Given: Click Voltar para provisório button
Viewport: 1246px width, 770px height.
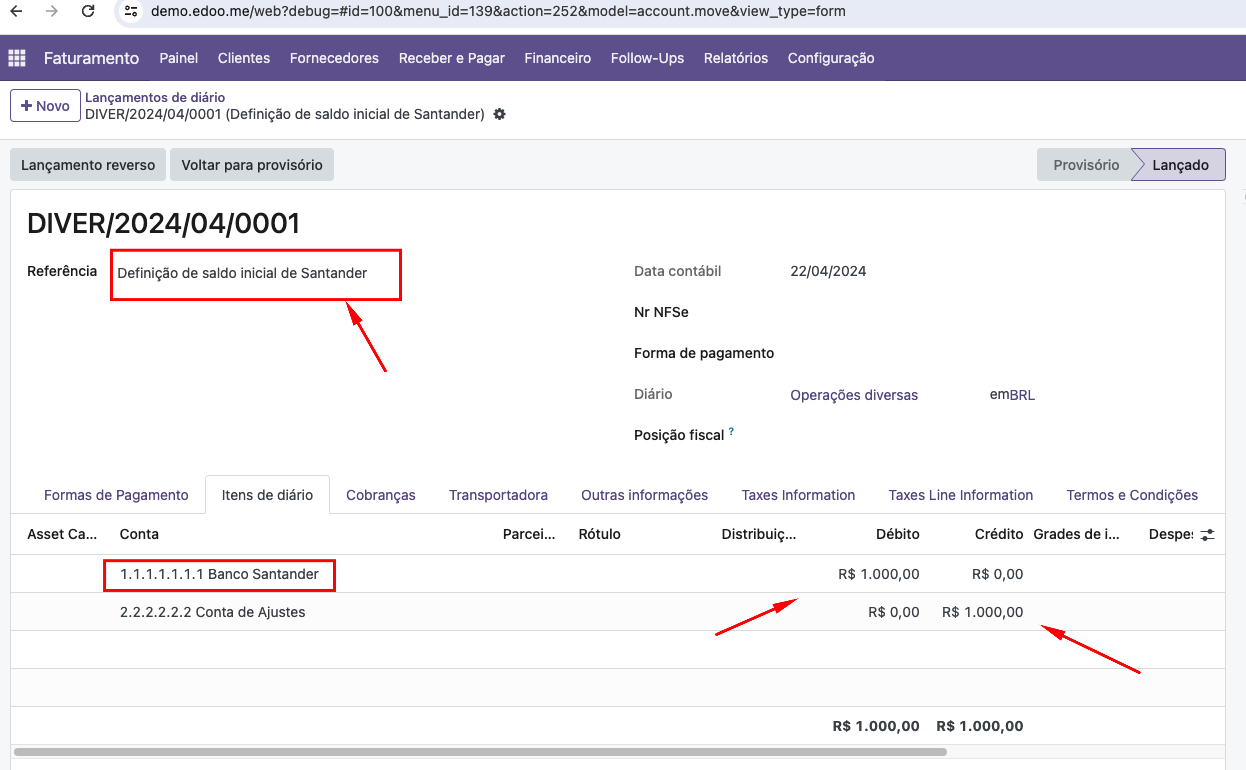Looking at the screenshot, I should (x=252, y=165).
